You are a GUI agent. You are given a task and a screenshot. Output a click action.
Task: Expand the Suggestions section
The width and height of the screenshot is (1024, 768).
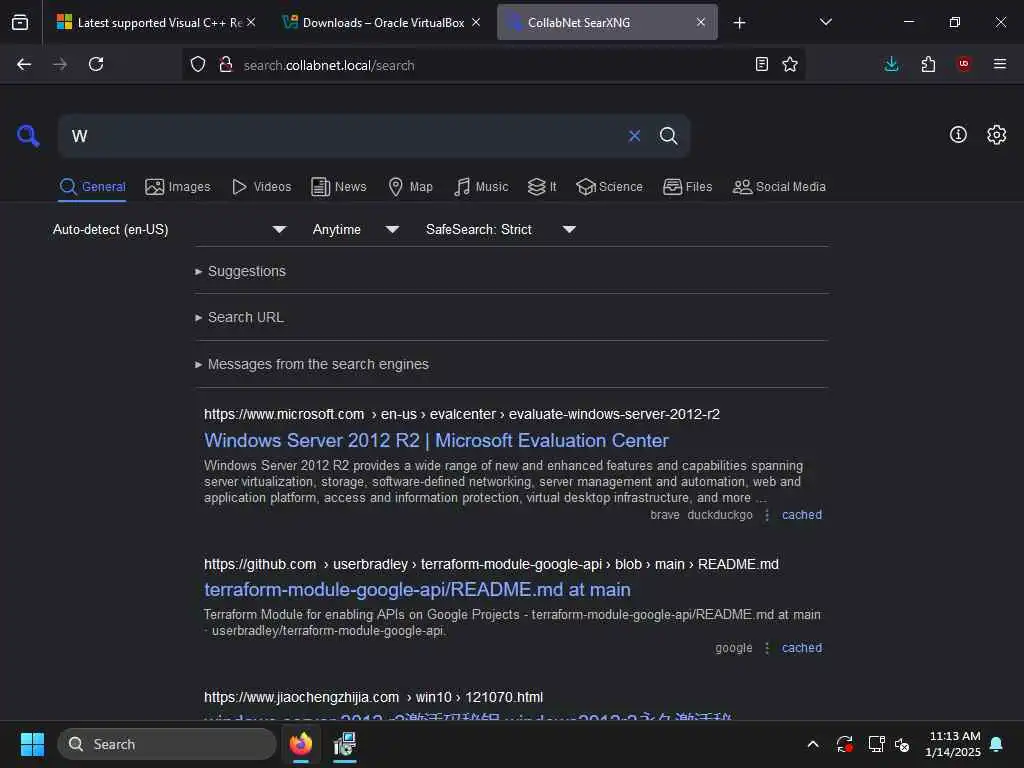tap(240, 271)
